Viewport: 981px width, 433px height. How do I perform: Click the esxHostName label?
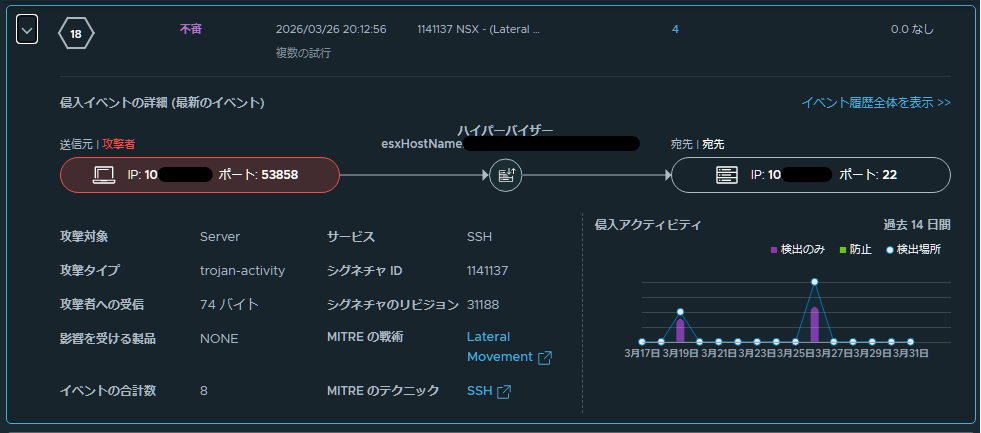point(422,144)
